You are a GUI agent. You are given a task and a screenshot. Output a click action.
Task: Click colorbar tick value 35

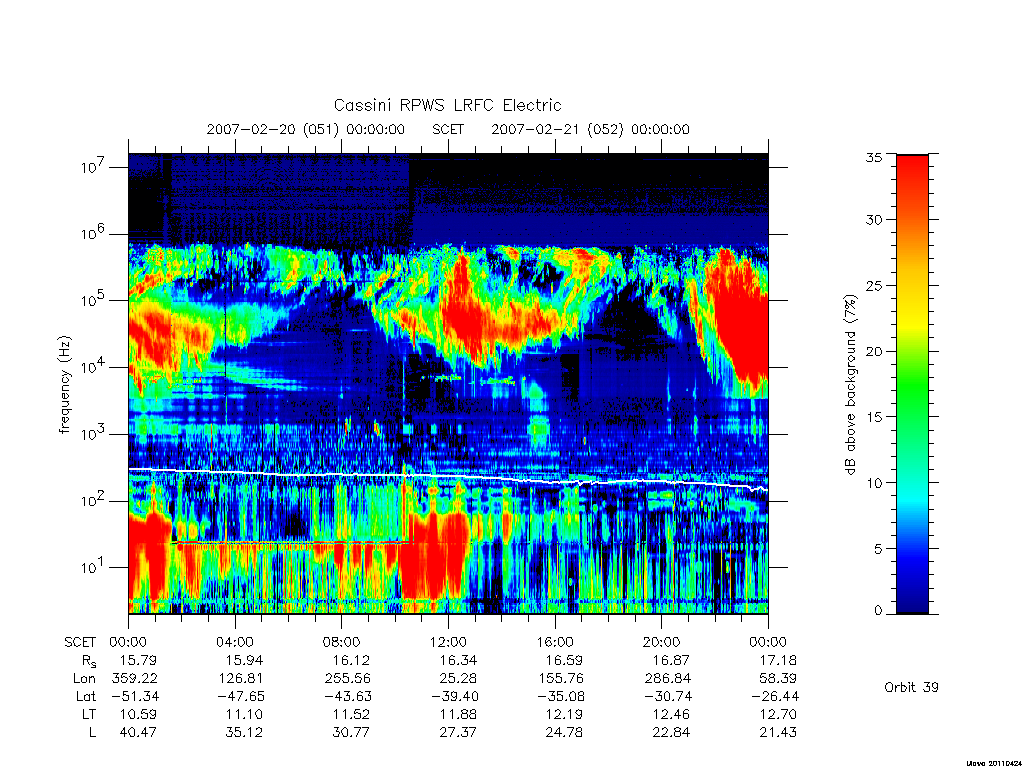point(873,157)
